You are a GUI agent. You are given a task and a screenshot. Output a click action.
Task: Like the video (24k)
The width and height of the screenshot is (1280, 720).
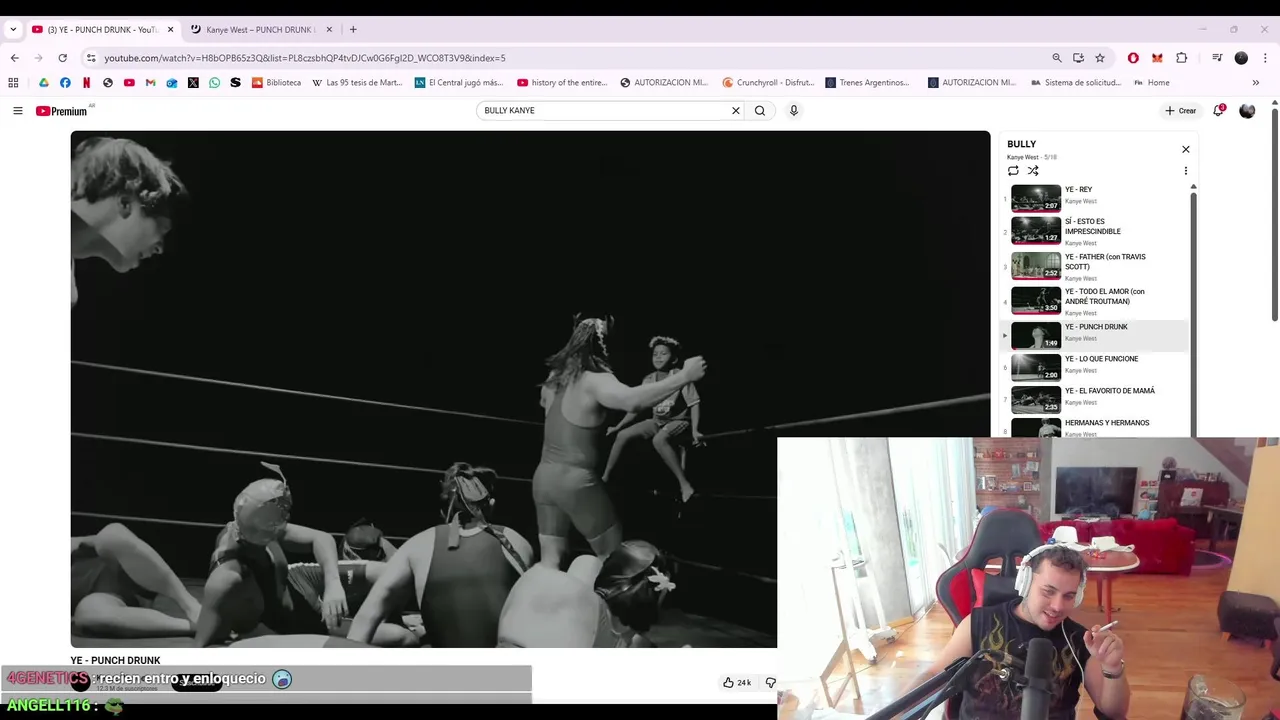pos(737,683)
